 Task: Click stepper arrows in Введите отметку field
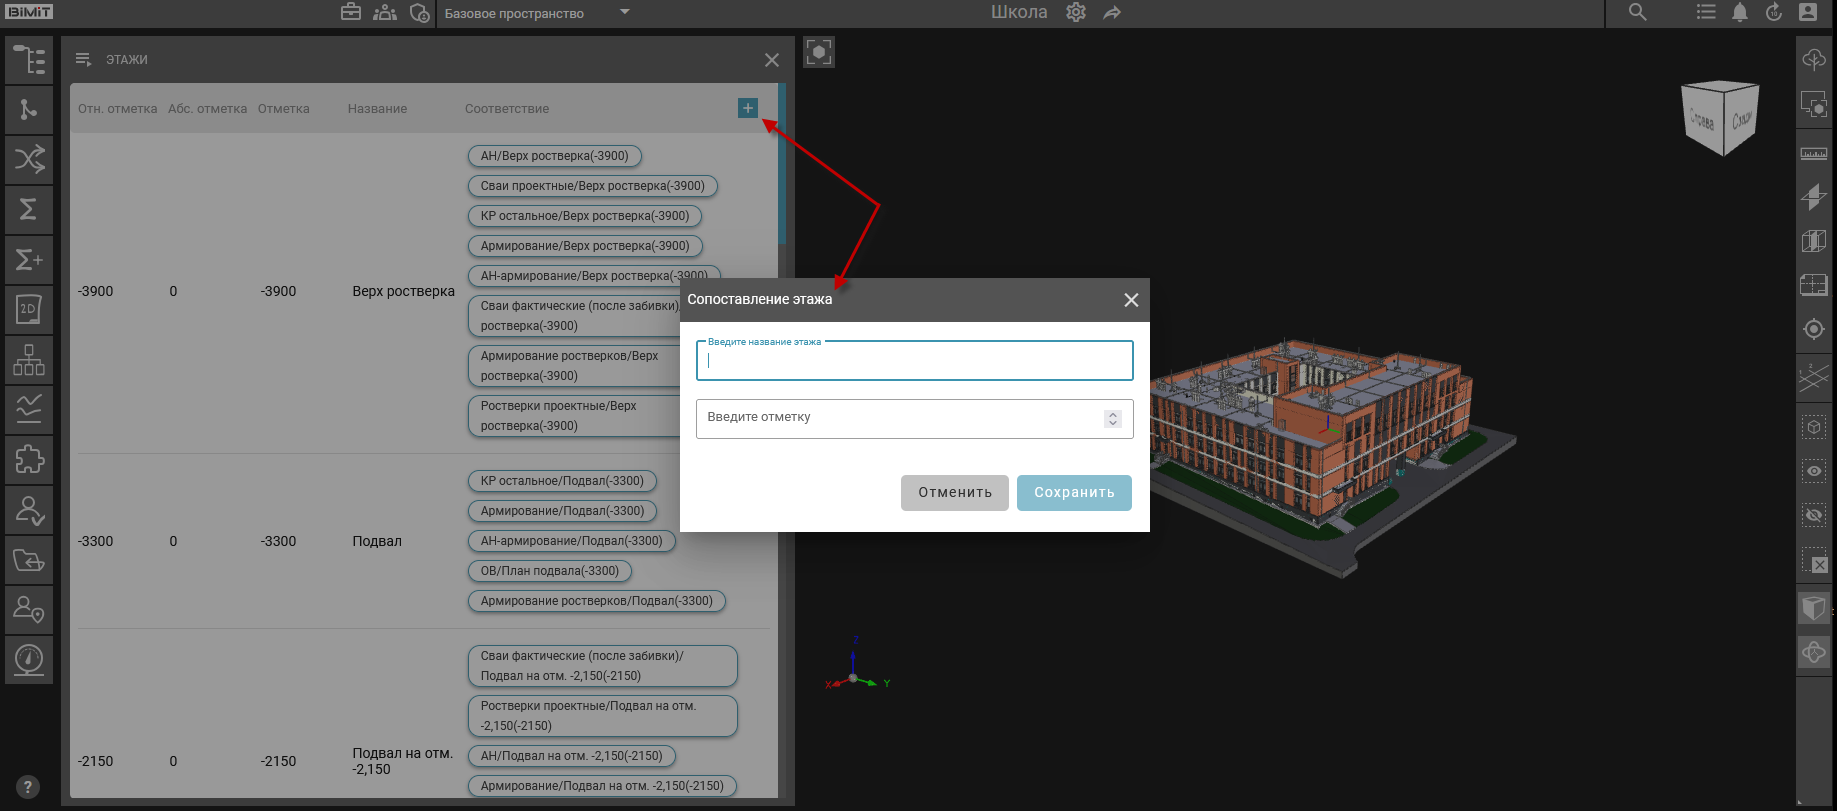(1112, 419)
